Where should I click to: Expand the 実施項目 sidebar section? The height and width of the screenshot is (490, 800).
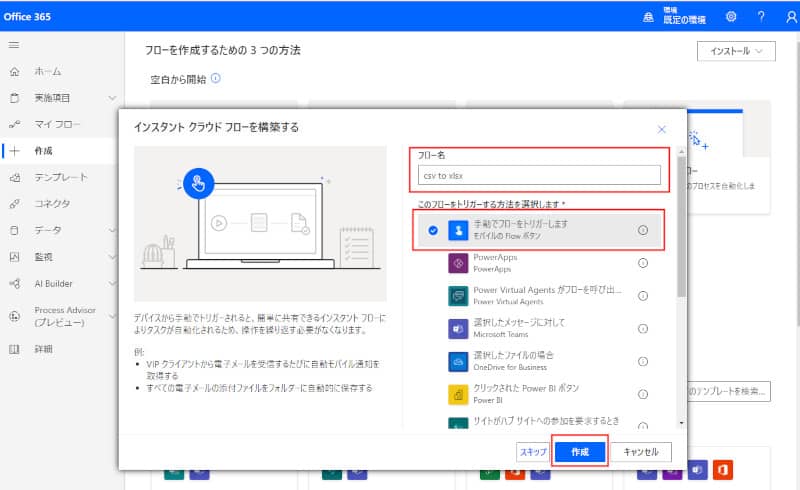click(112, 98)
